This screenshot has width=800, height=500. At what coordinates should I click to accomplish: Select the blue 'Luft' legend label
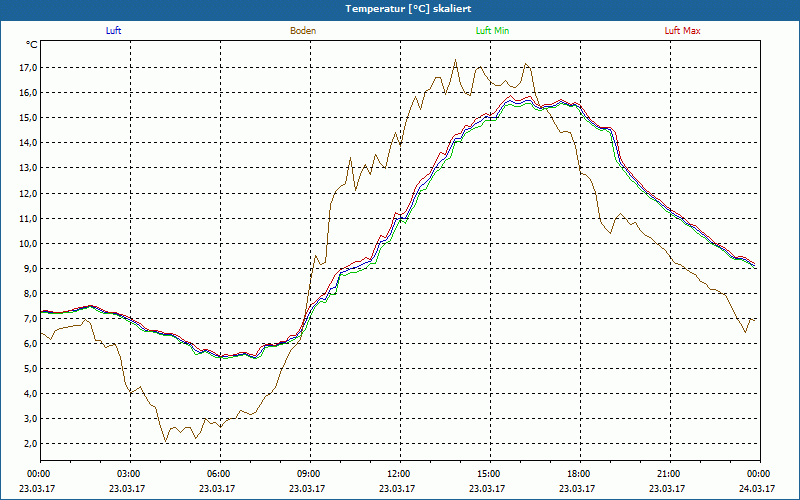click(113, 31)
